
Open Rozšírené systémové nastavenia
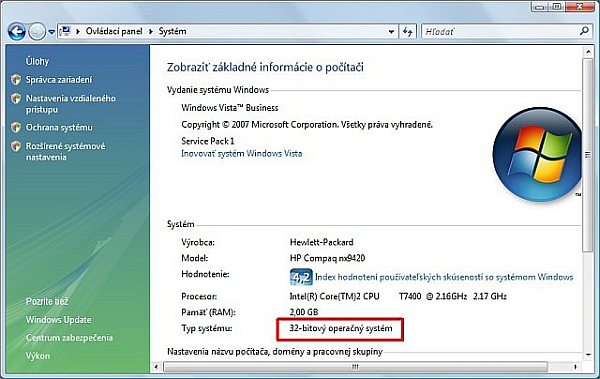(x=65, y=152)
